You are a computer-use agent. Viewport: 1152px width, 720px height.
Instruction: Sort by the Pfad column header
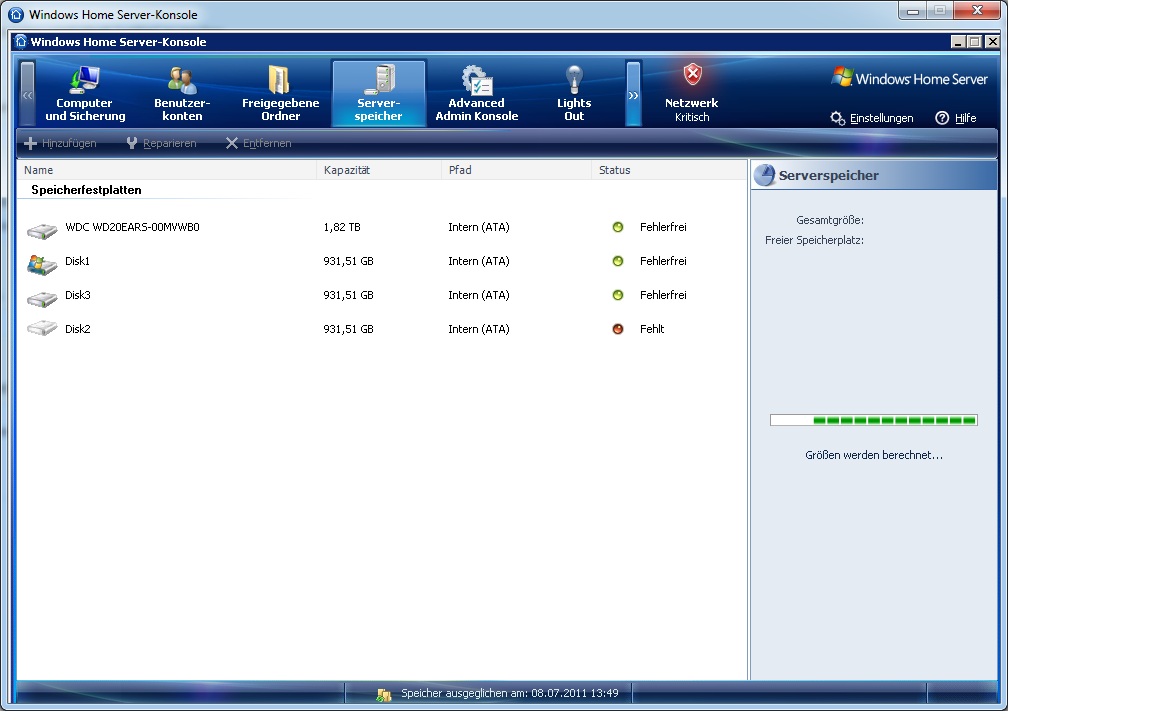click(x=516, y=170)
